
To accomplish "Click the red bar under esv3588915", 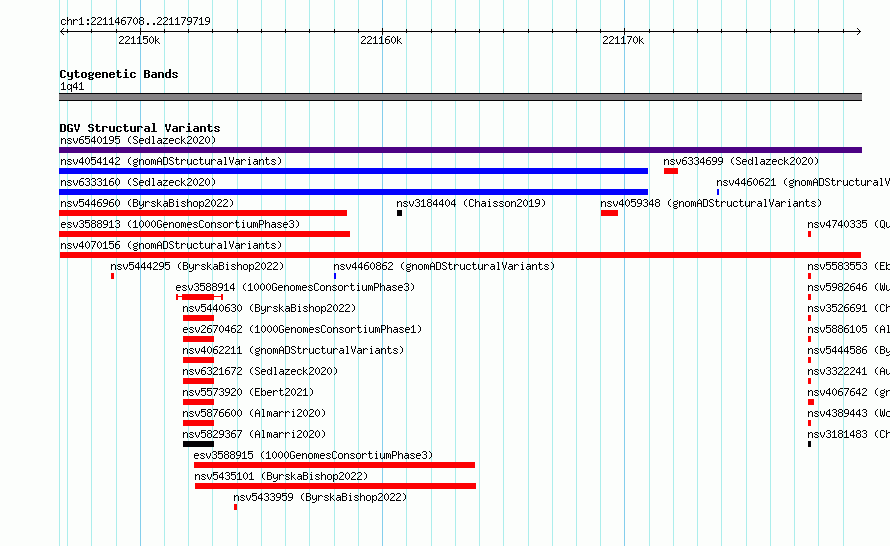I will point(334,465).
